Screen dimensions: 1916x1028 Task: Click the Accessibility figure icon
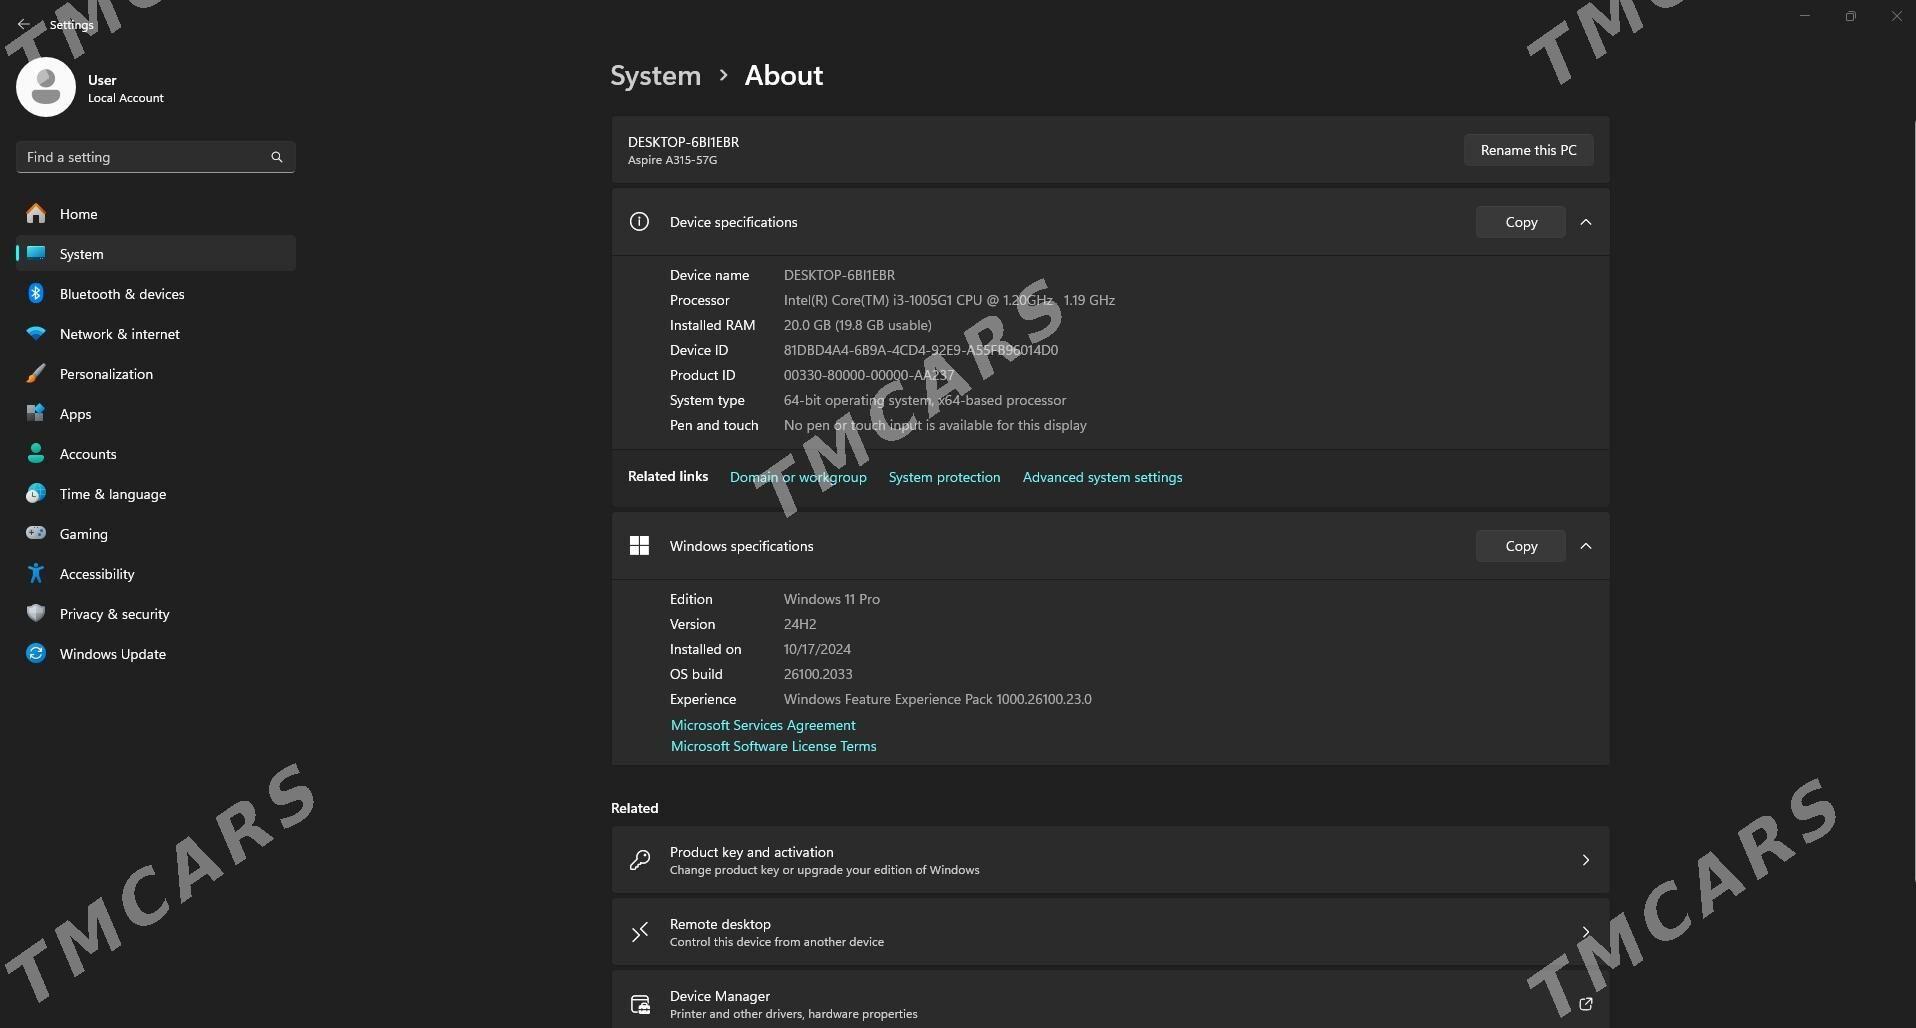point(36,573)
